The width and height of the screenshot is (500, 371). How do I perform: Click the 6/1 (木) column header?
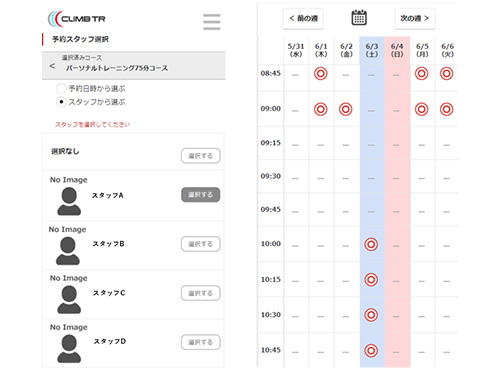tap(321, 50)
